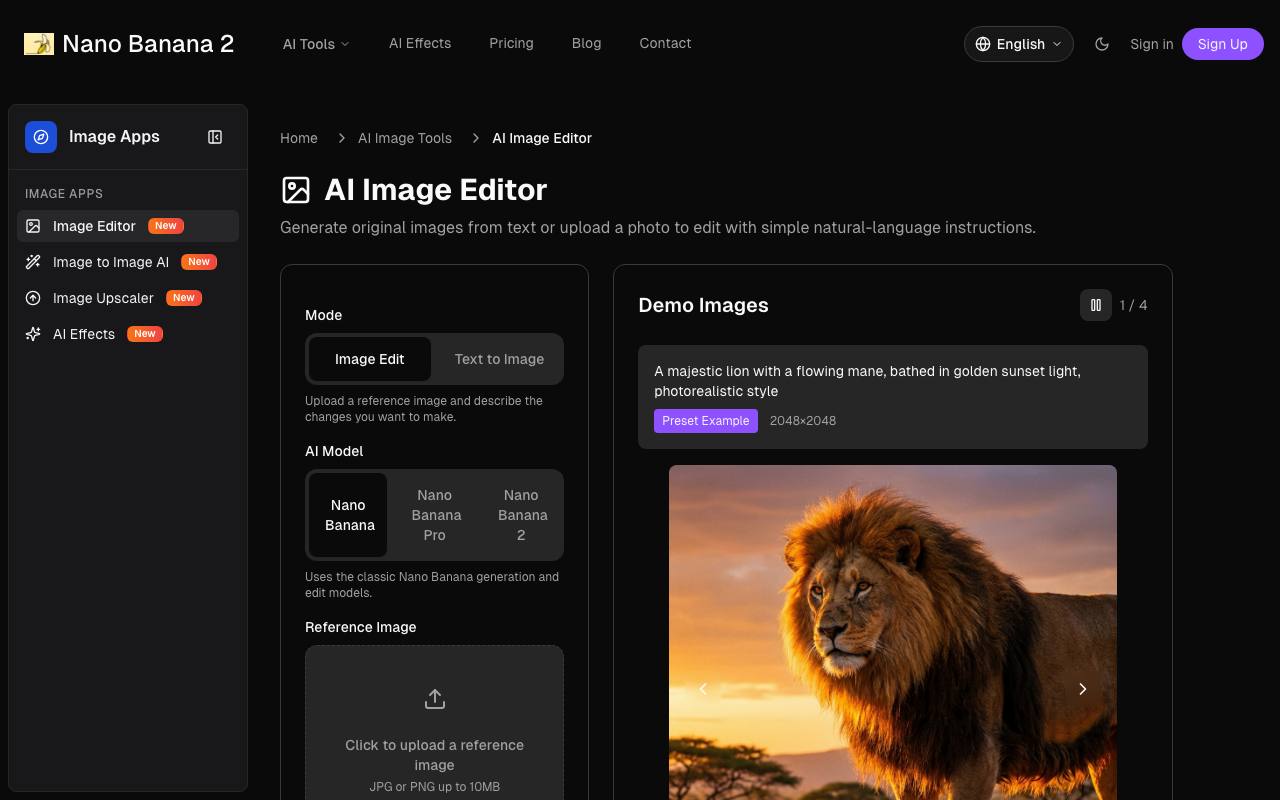The width and height of the screenshot is (1280, 800).
Task: Click the lion demo image
Action: [x=892, y=632]
